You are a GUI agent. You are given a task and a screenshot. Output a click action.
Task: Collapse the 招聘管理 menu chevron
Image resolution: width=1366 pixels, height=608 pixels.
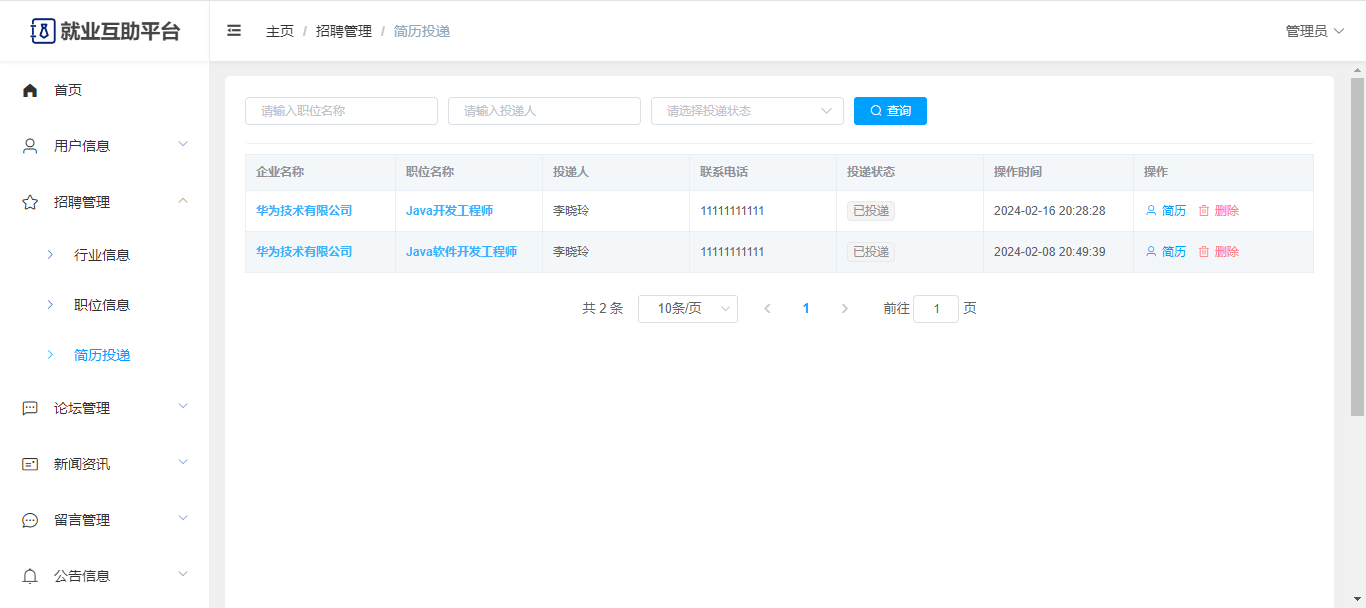pyautogui.click(x=183, y=201)
